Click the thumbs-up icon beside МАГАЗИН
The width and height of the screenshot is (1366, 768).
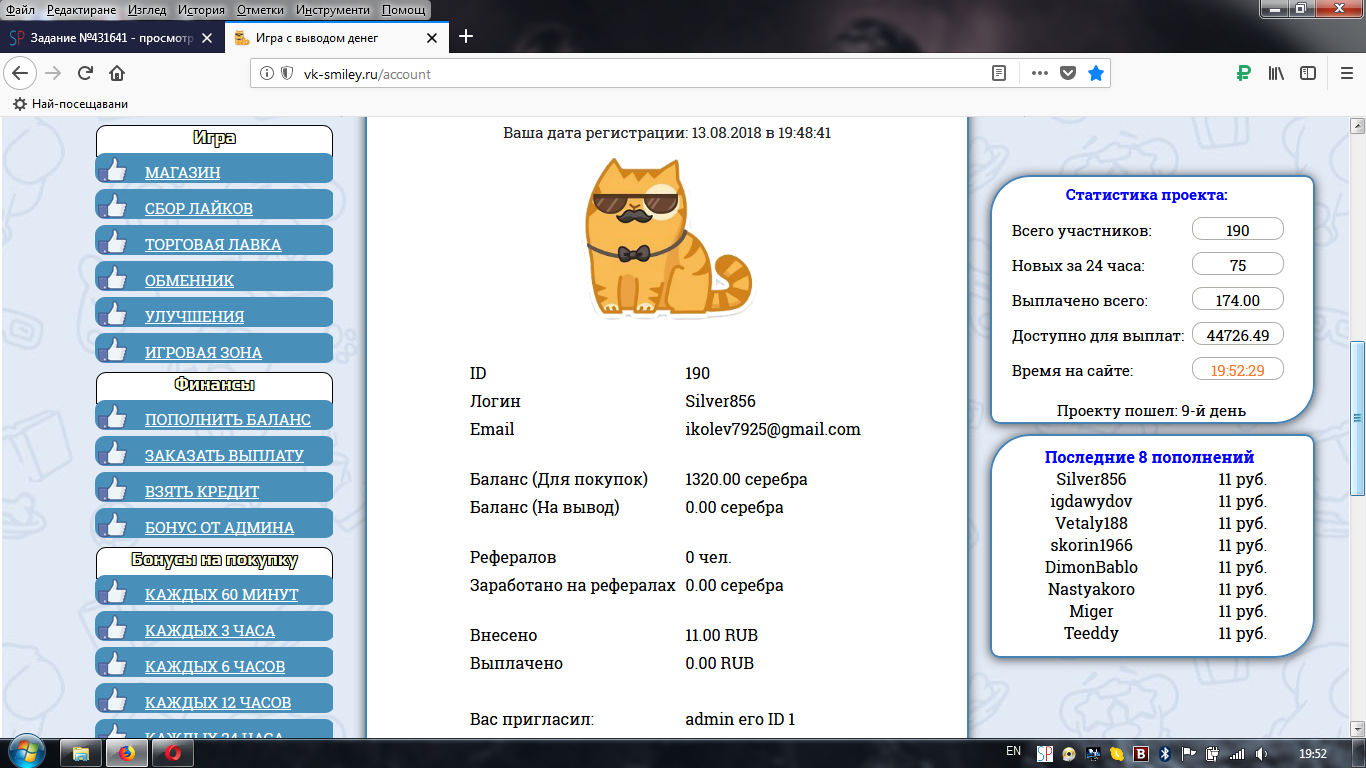tap(113, 170)
